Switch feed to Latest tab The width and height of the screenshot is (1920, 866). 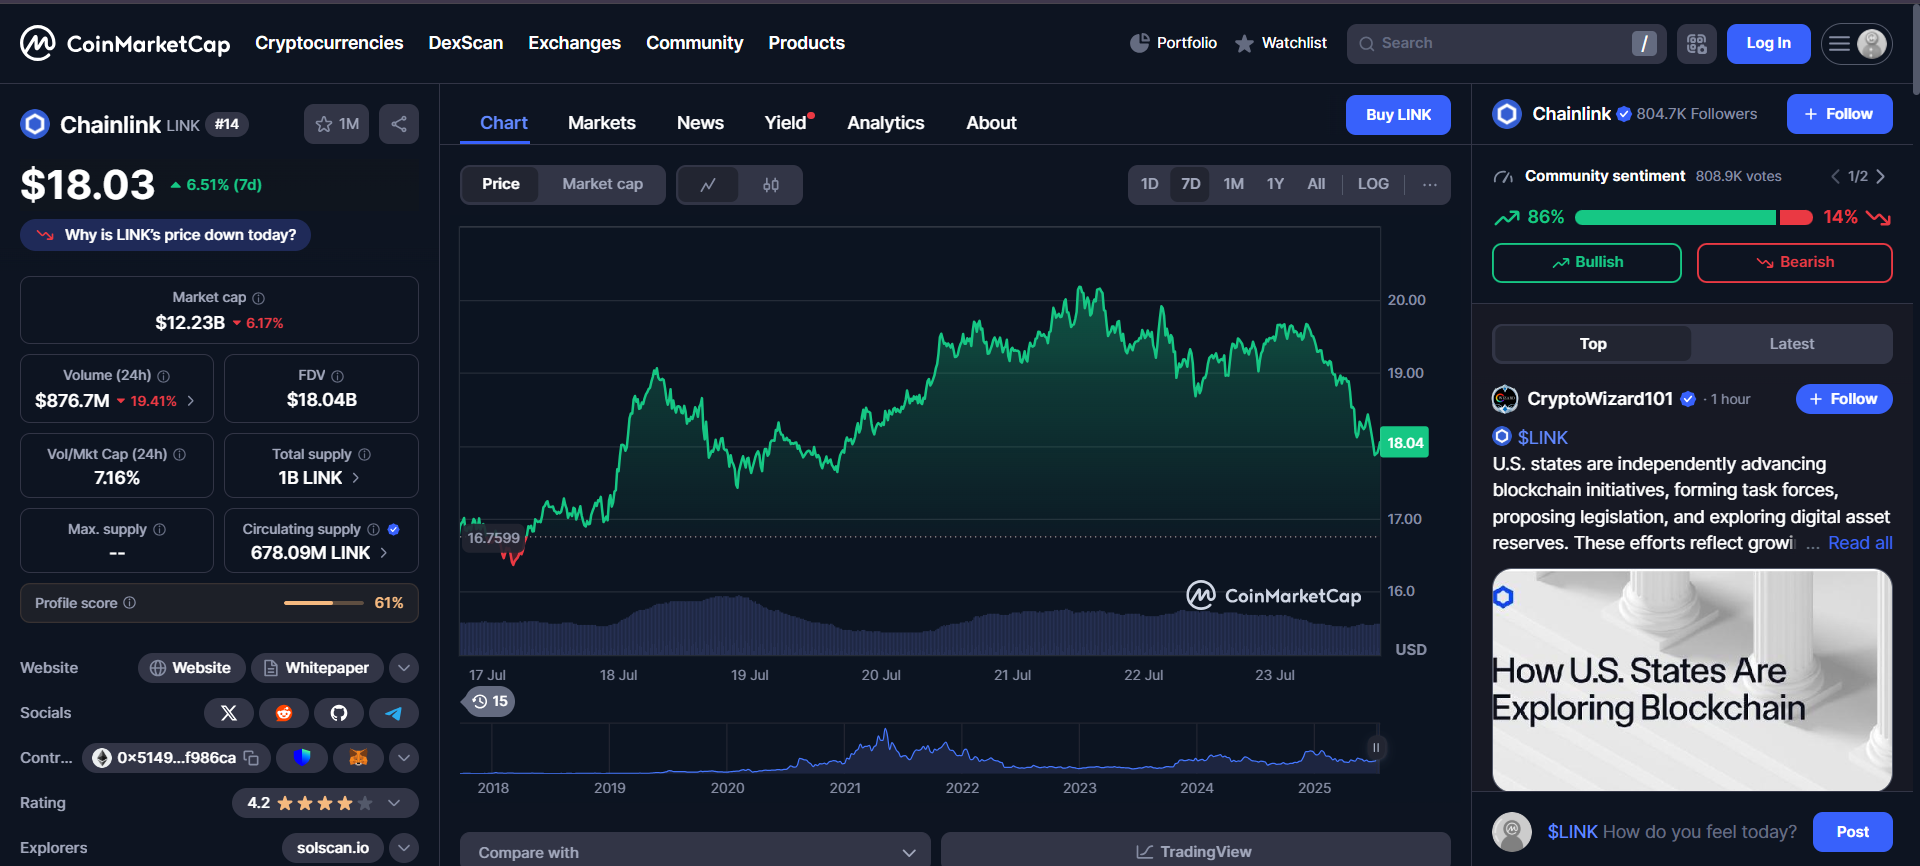pyautogui.click(x=1791, y=344)
